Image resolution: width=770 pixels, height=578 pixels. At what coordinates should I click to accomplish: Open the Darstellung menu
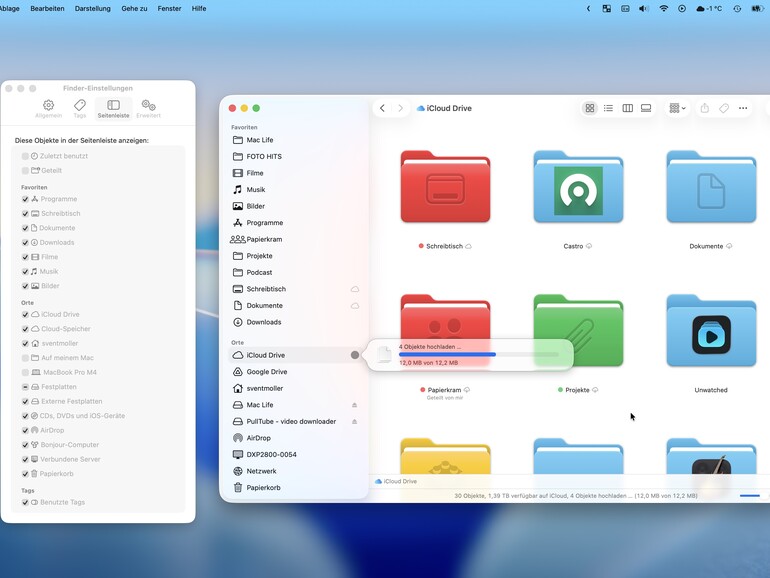tap(92, 8)
